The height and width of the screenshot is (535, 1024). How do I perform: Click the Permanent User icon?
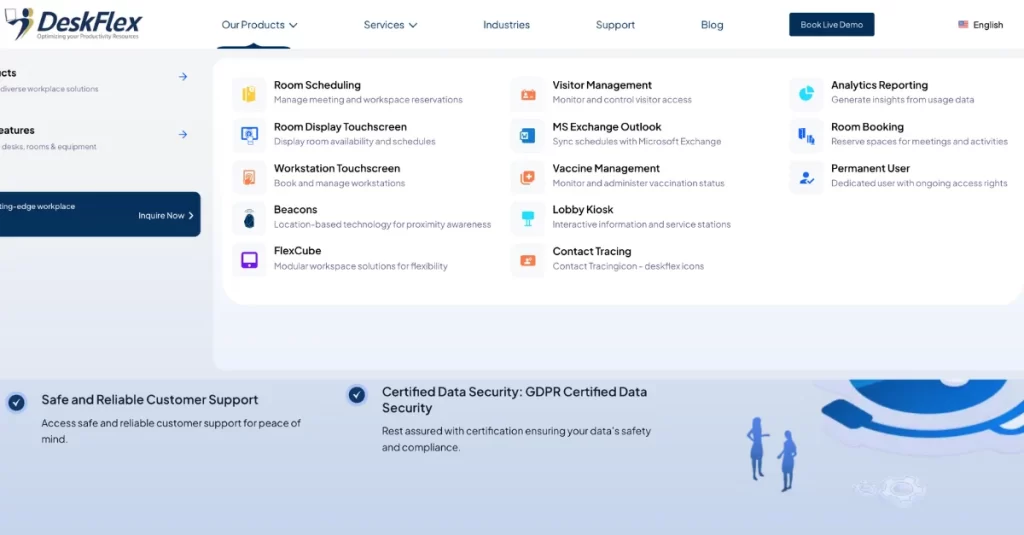(x=806, y=176)
